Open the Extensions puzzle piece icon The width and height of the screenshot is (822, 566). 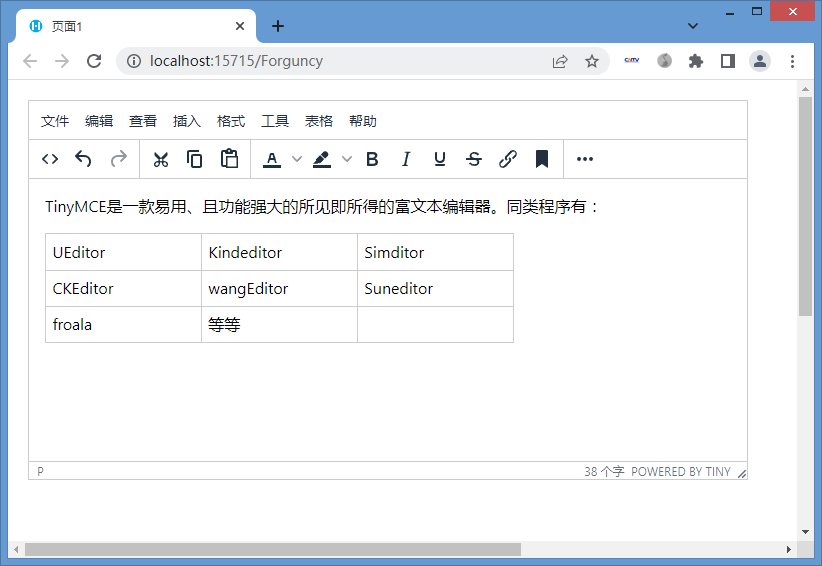(x=696, y=61)
